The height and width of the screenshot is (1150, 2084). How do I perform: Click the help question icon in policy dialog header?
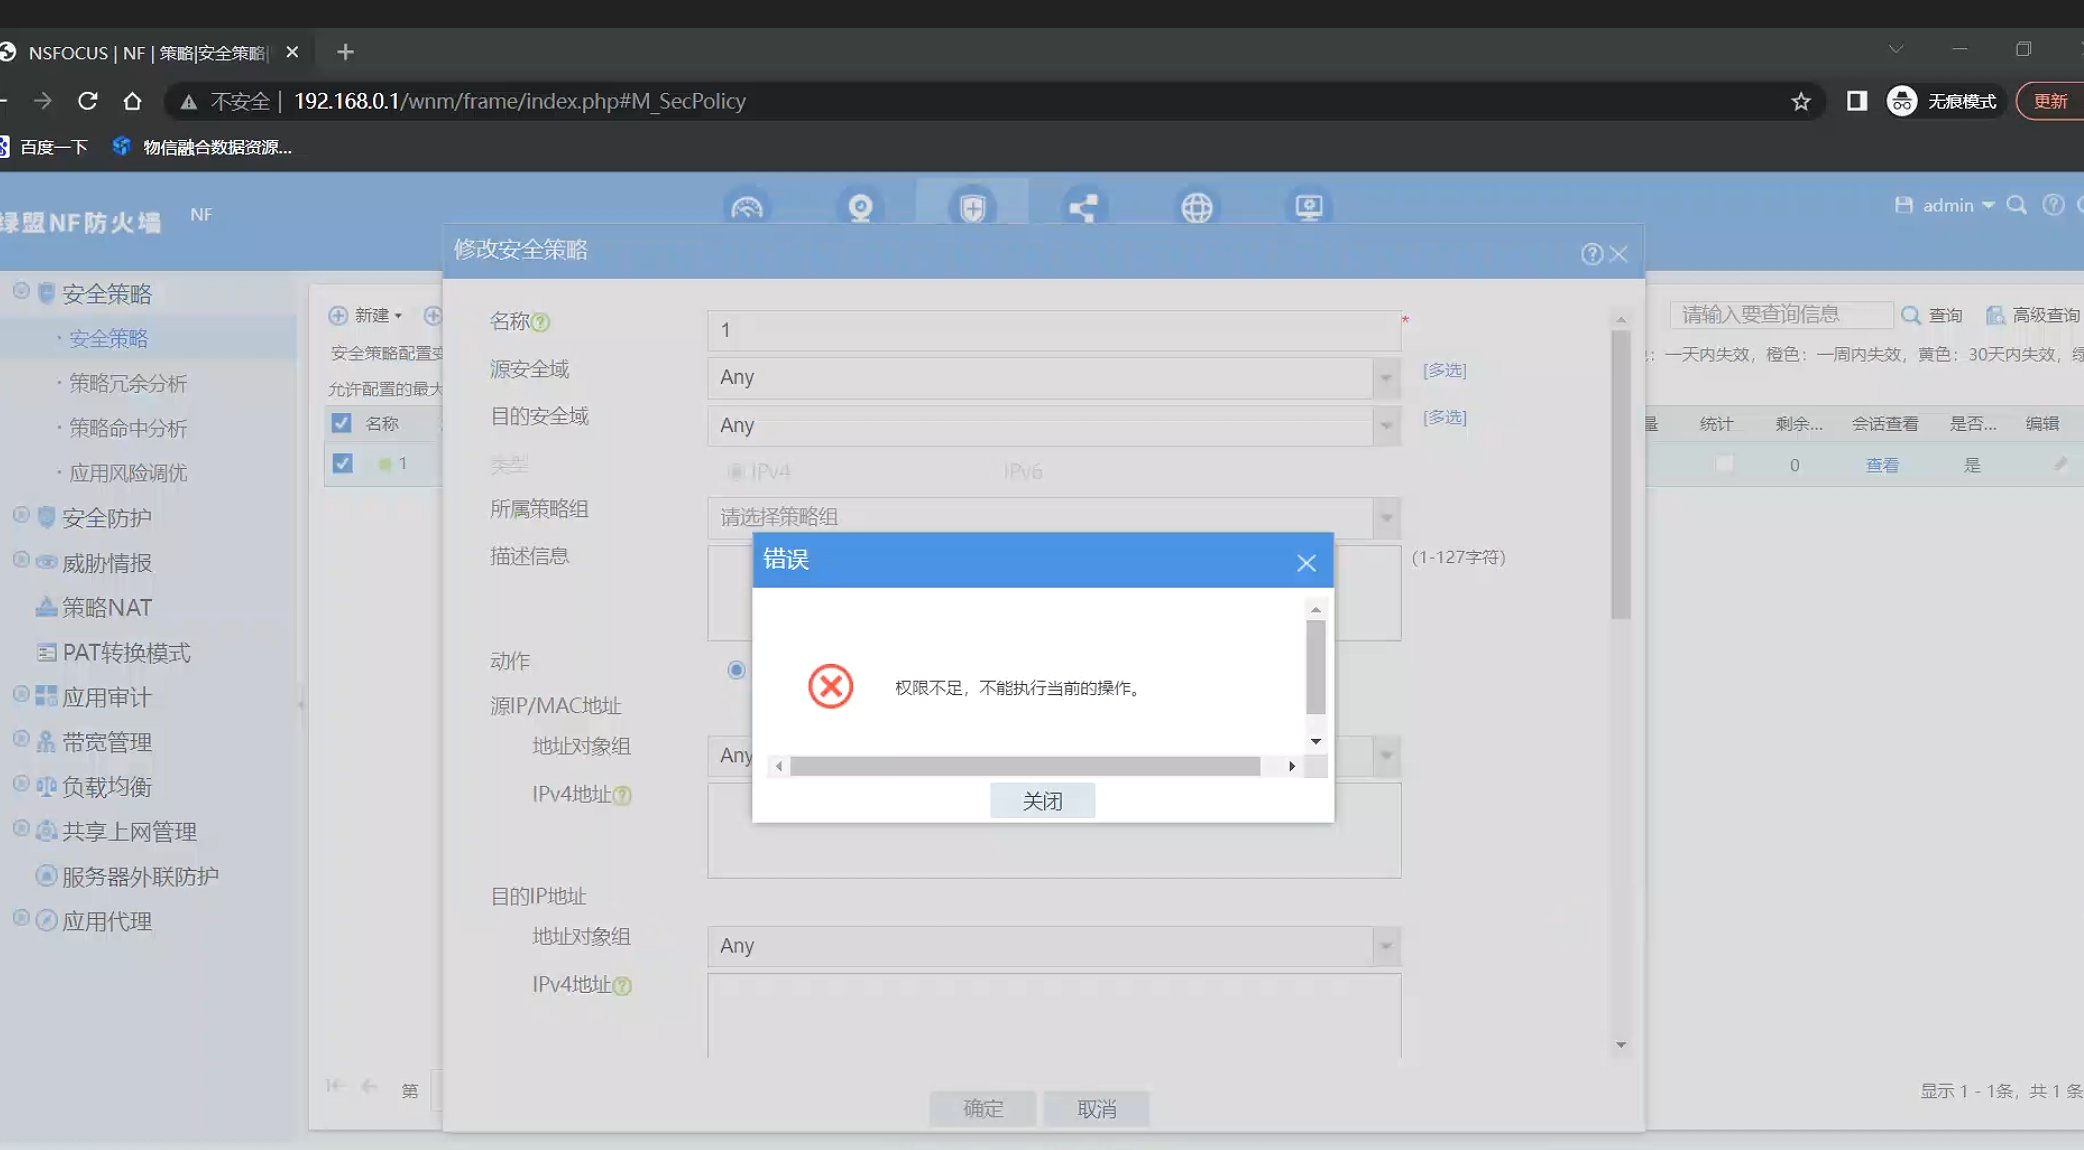1591,254
